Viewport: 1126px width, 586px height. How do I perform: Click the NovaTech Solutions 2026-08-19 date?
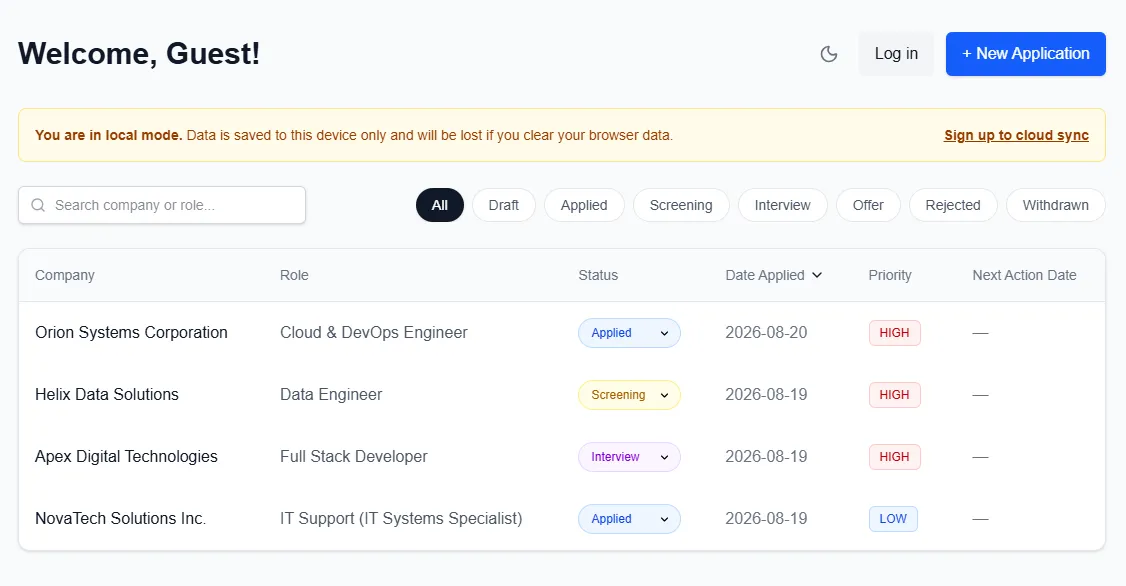pyautogui.click(x=766, y=518)
